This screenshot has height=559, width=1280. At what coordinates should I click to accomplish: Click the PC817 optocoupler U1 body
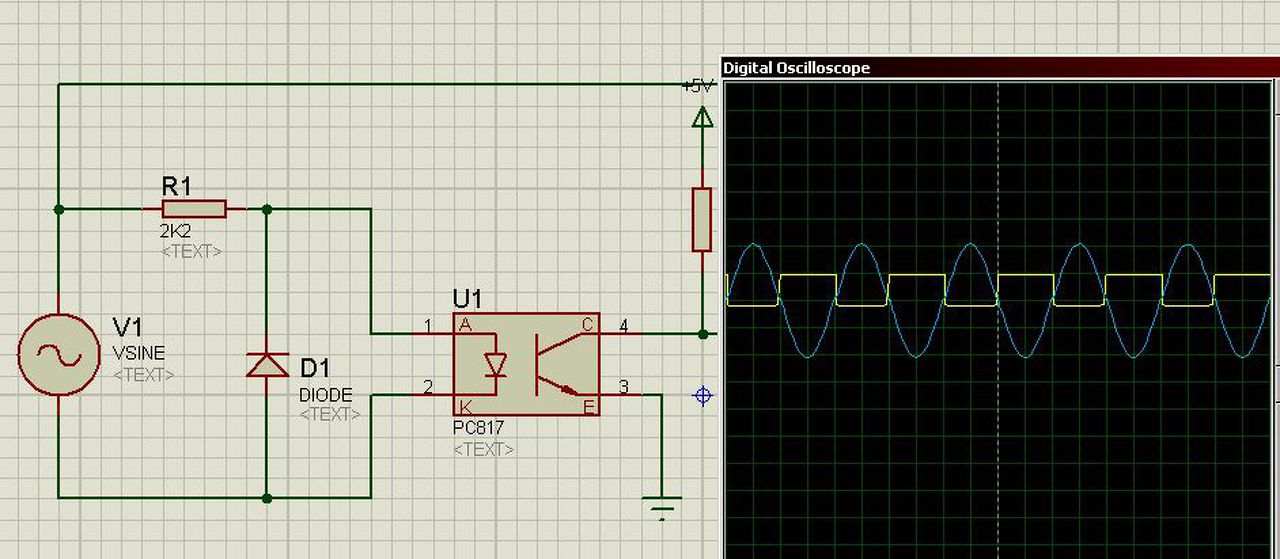coord(526,364)
